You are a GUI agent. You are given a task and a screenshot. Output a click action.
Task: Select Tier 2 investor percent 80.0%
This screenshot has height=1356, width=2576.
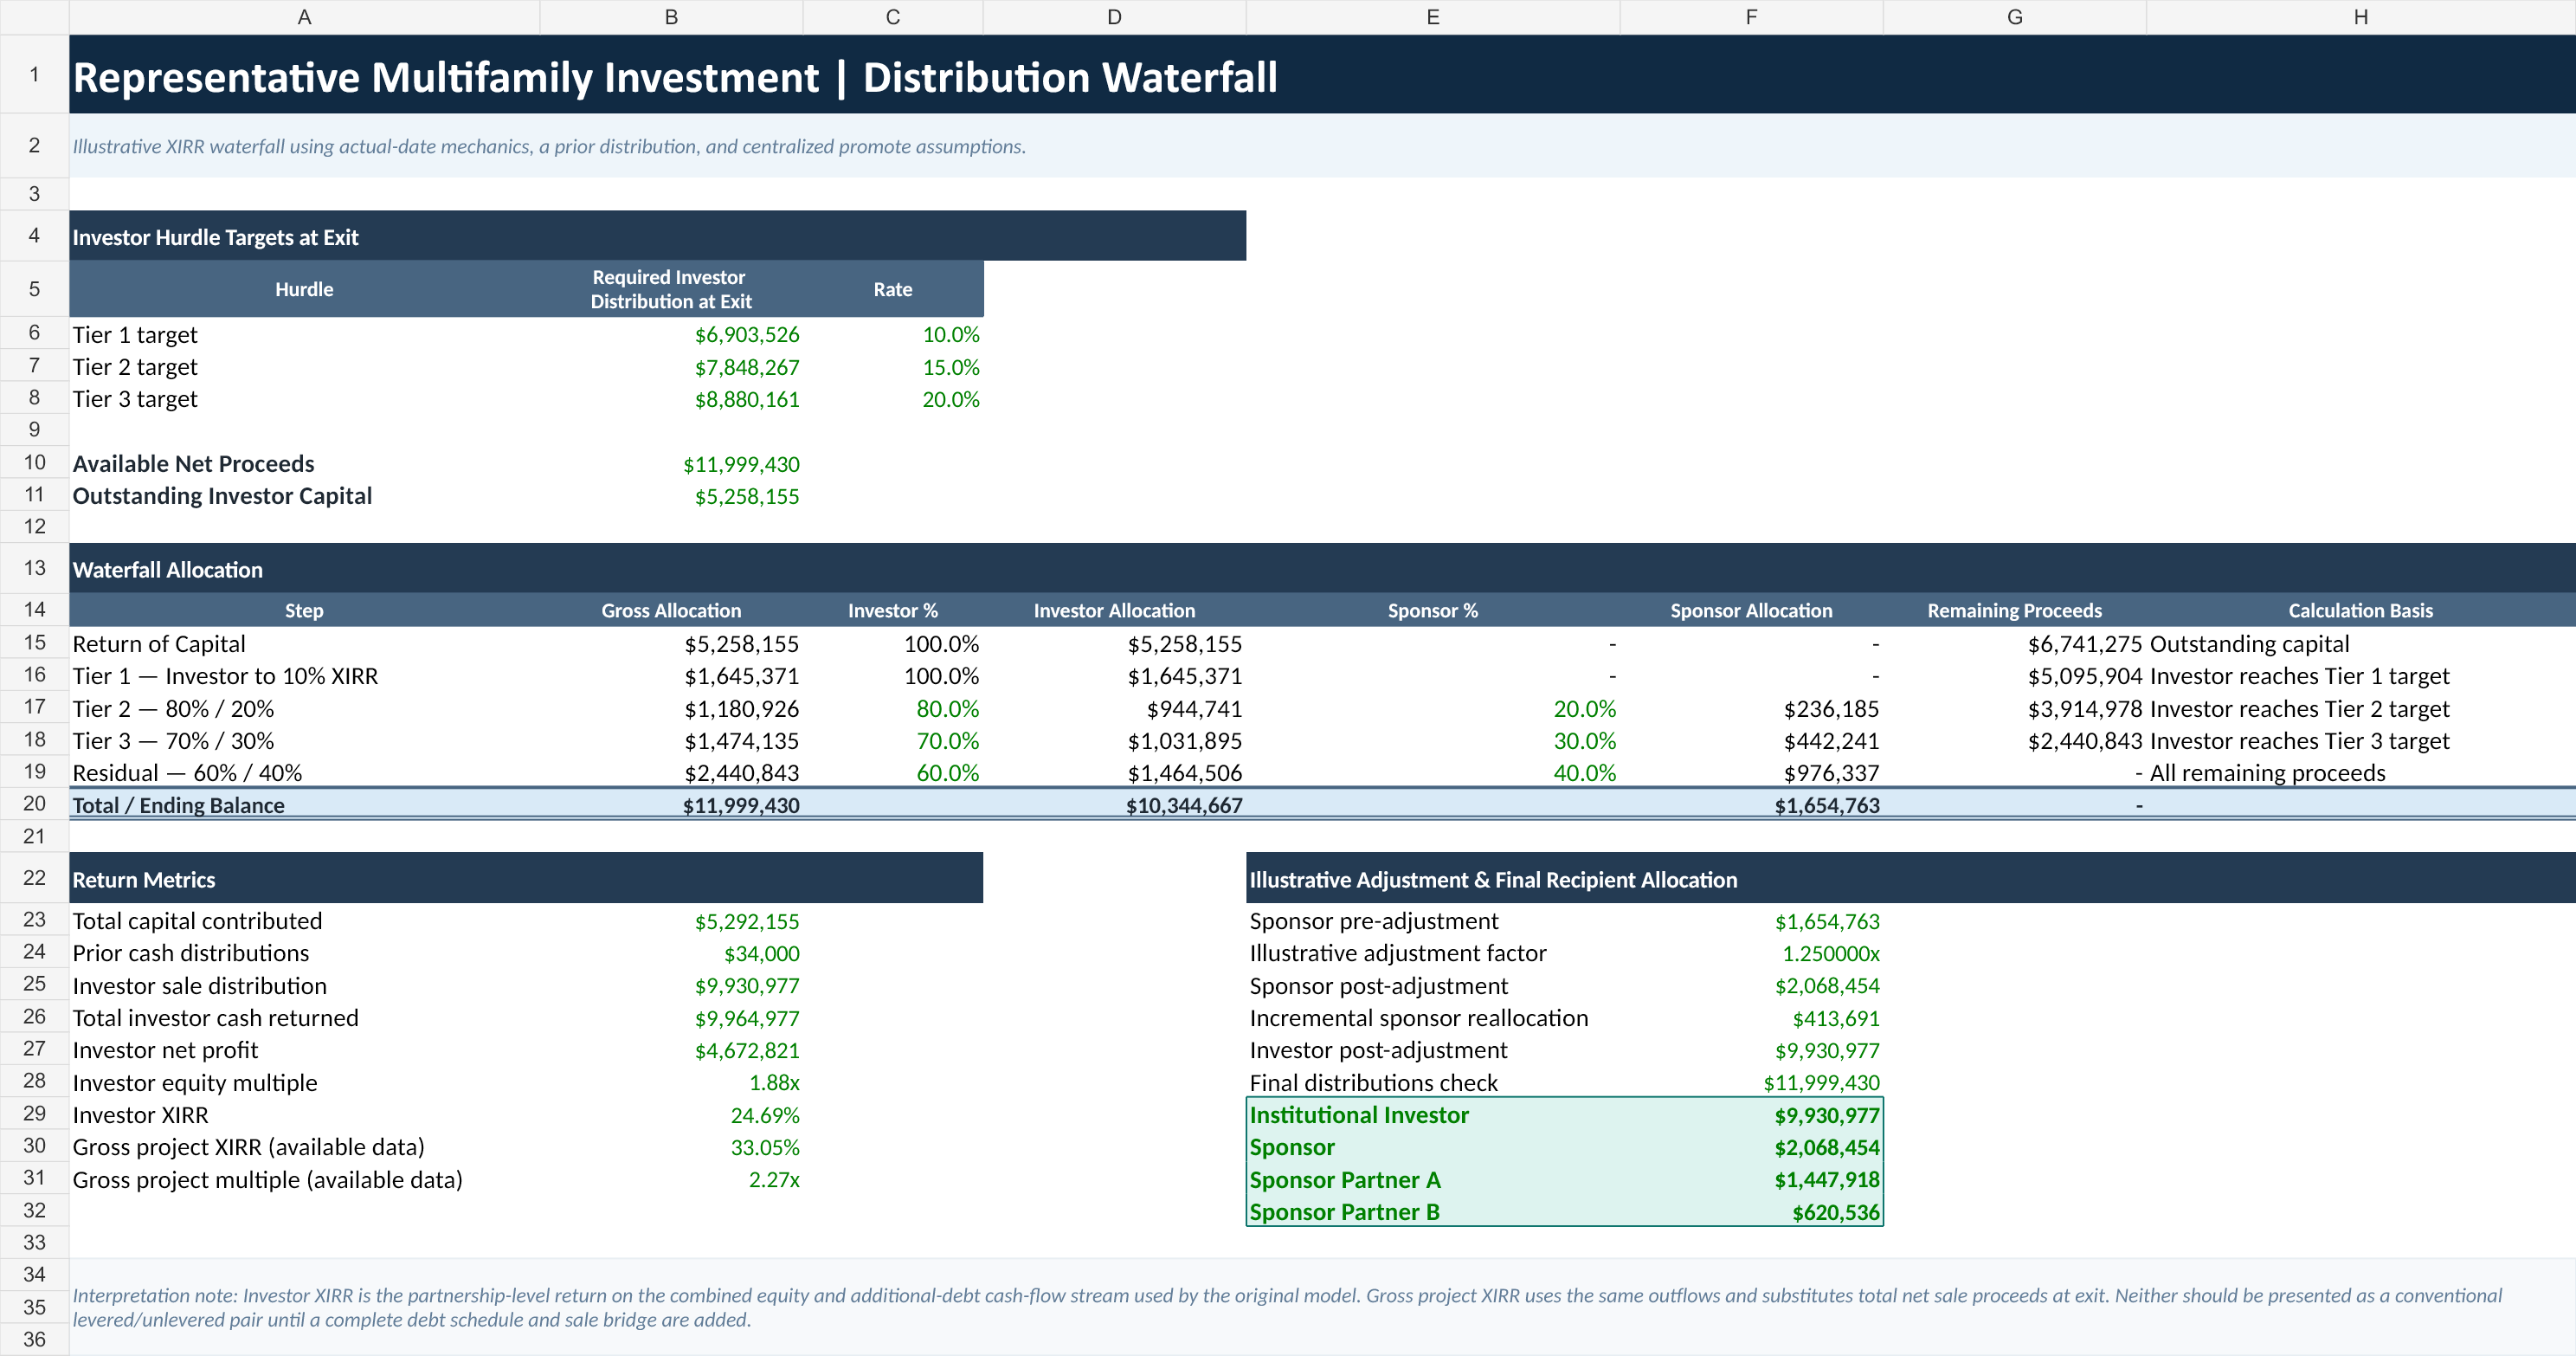[947, 709]
